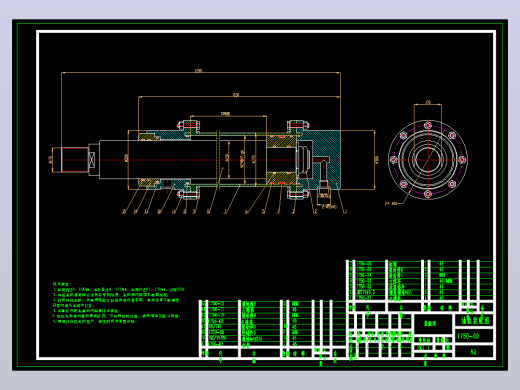Viewport: 520px width, 390px height.
Task: Select the cylinder section view's piston rod threaded end
Action: (x=74, y=160)
